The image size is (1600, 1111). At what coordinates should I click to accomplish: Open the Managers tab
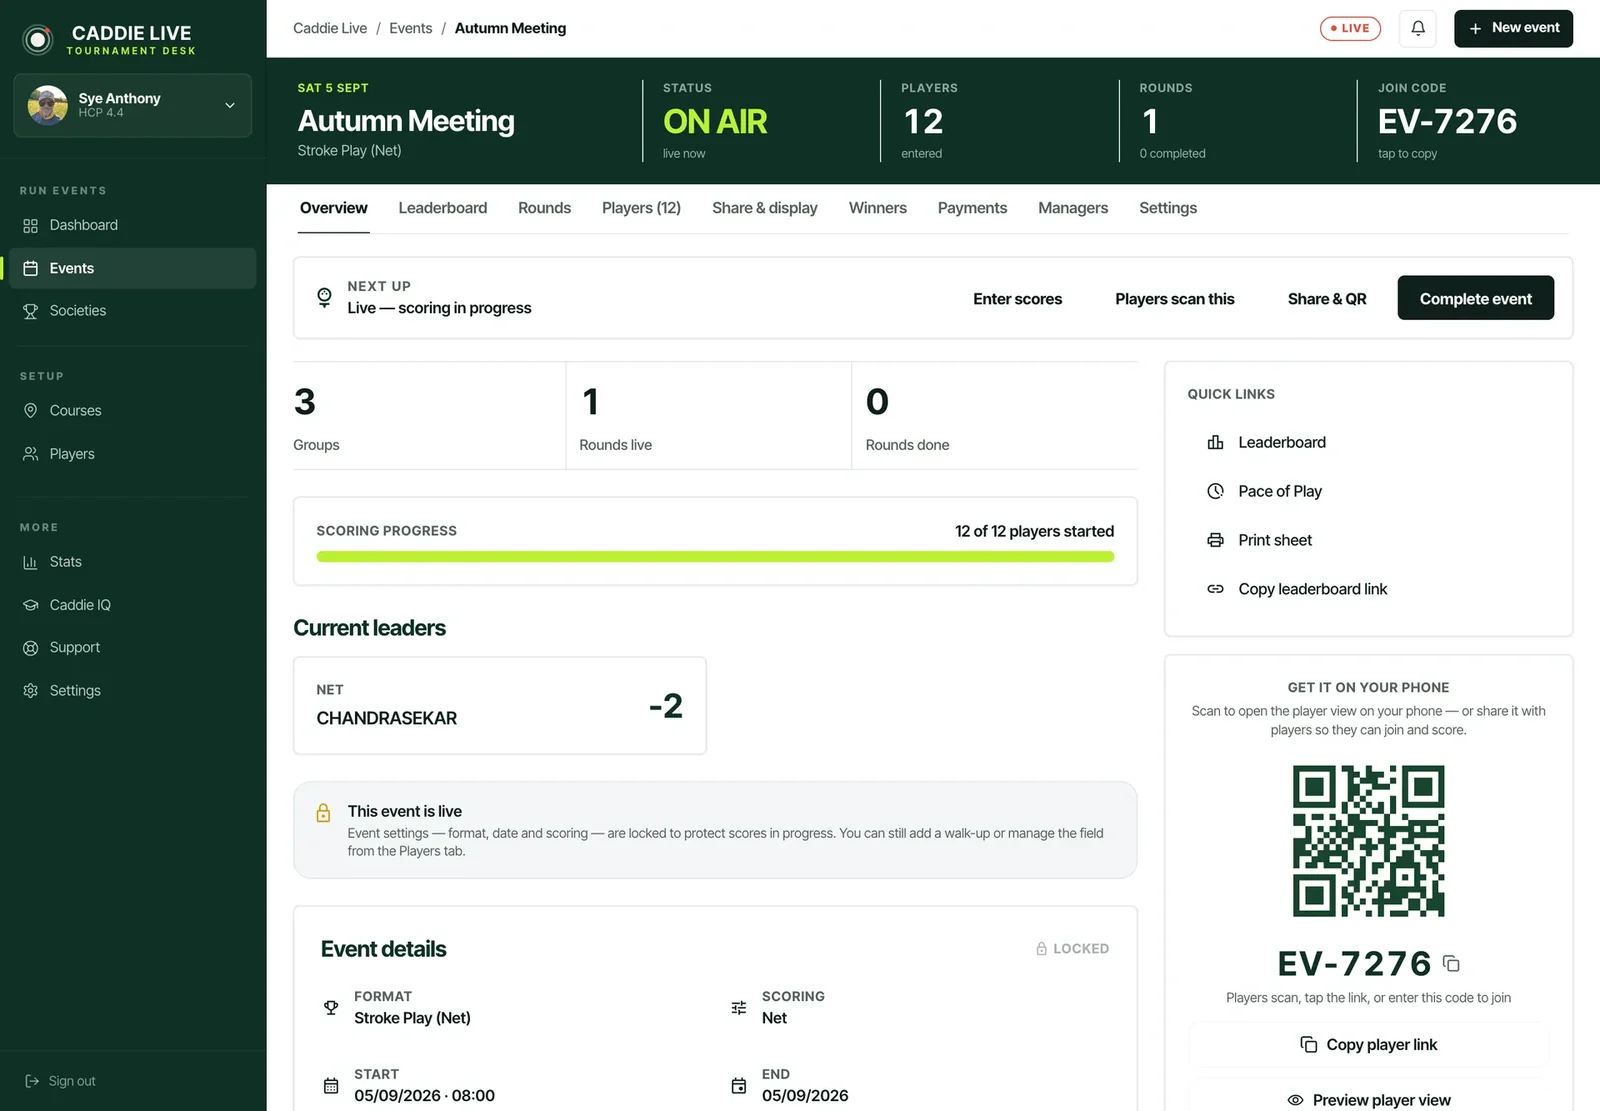(x=1073, y=208)
